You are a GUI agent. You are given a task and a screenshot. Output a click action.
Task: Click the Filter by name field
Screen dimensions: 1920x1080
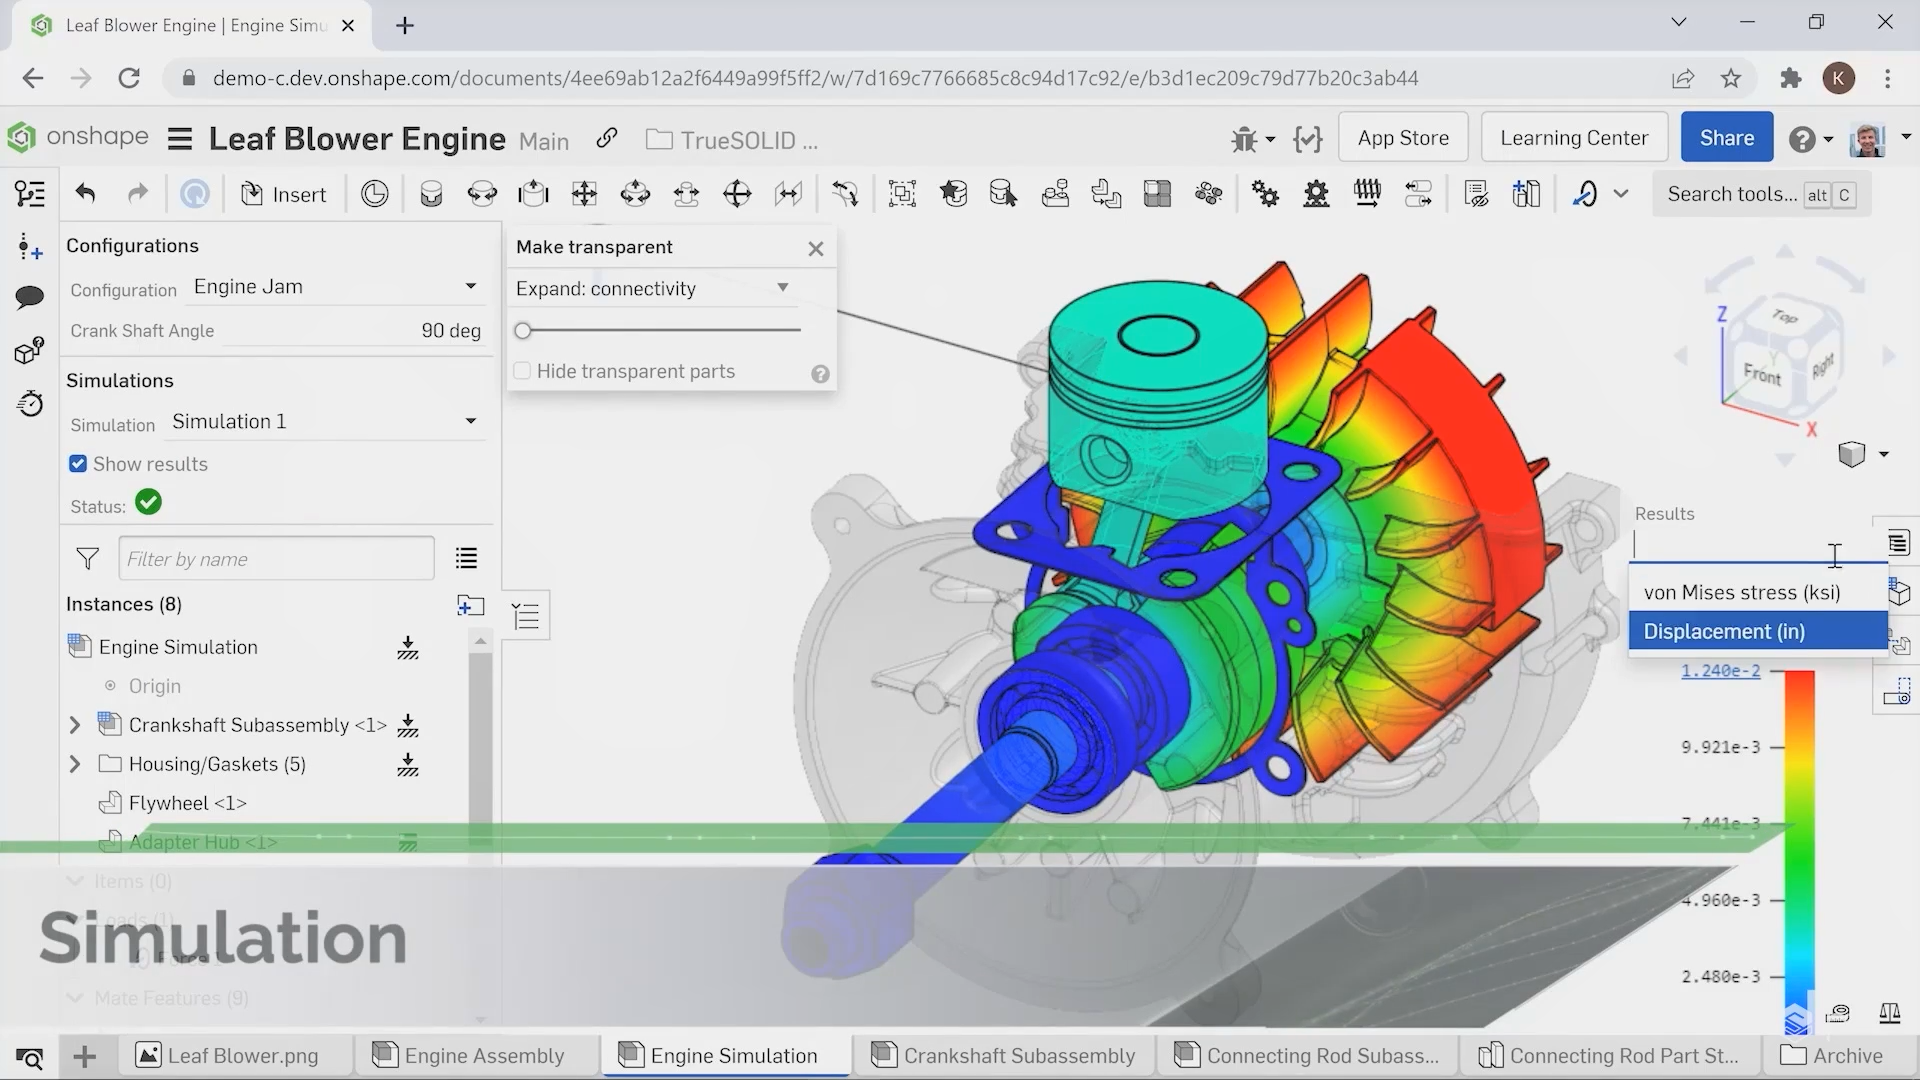pyautogui.click(x=276, y=558)
